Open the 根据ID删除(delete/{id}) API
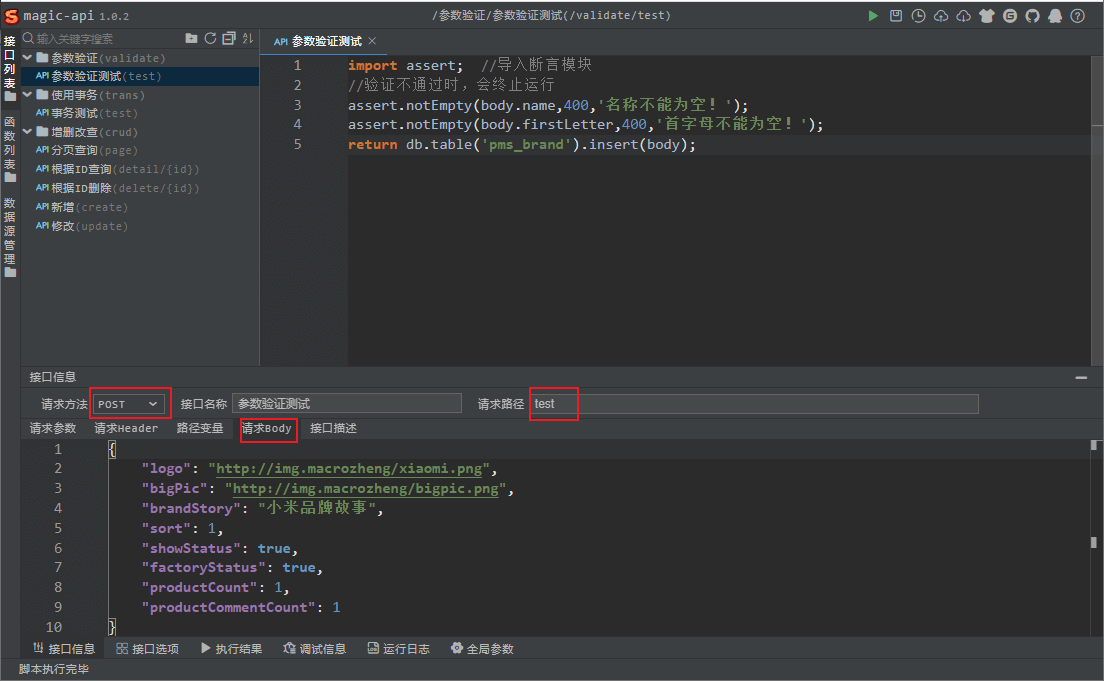The image size is (1104, 681). tap(140, 189)
